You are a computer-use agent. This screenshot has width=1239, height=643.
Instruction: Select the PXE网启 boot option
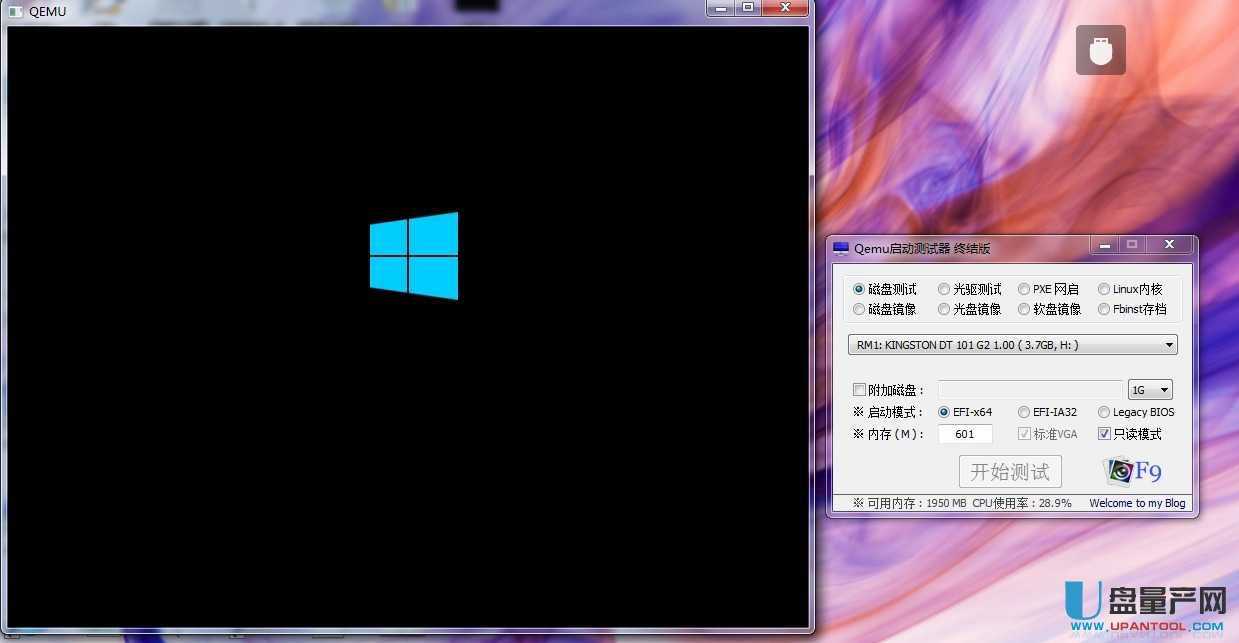click(x=1024, y=288)
